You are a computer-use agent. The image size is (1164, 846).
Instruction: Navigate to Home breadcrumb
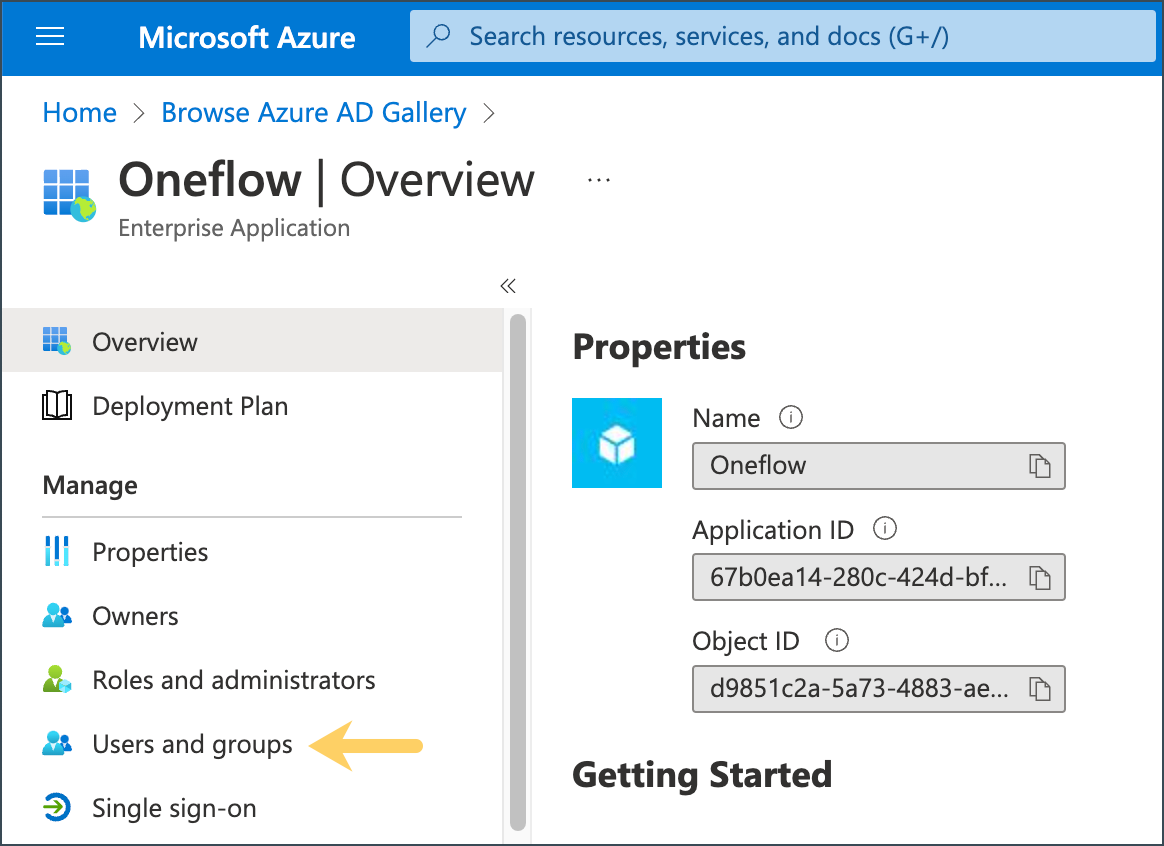click(79, 113)
